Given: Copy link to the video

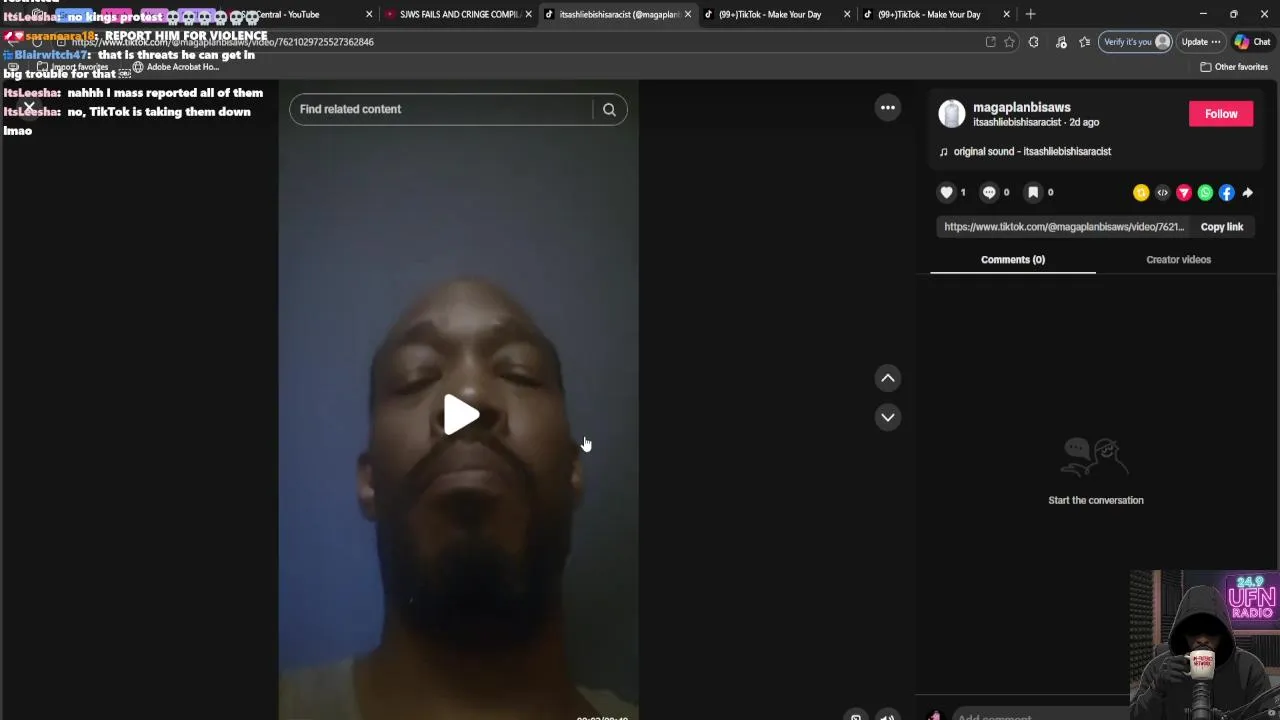Looking at the screenshot, I should pos(1221,227).
